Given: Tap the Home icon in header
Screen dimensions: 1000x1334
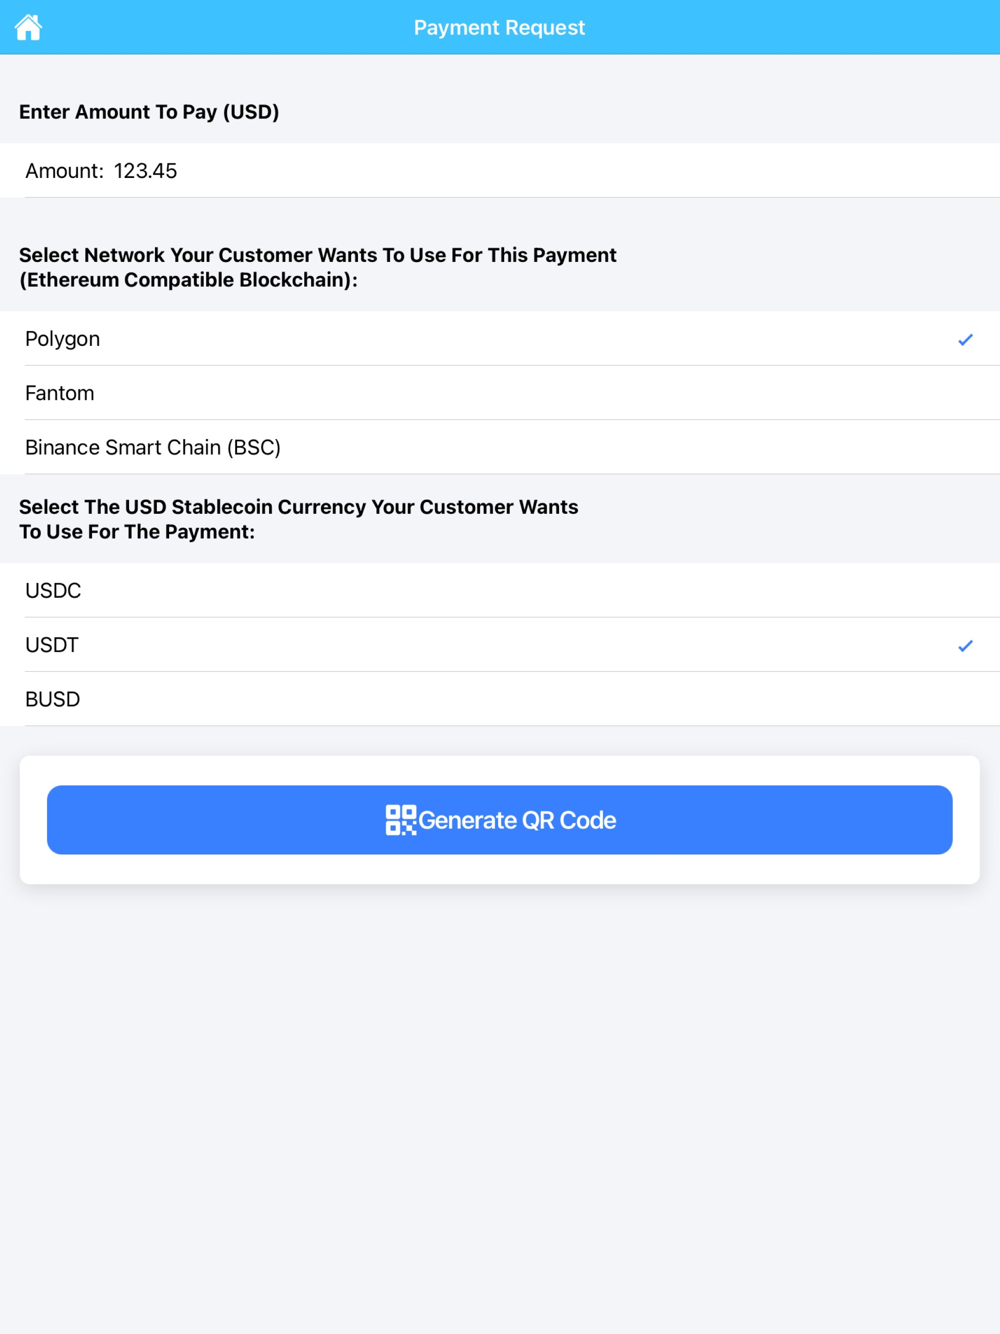Looking at the screenshot, I should [28, 27].
